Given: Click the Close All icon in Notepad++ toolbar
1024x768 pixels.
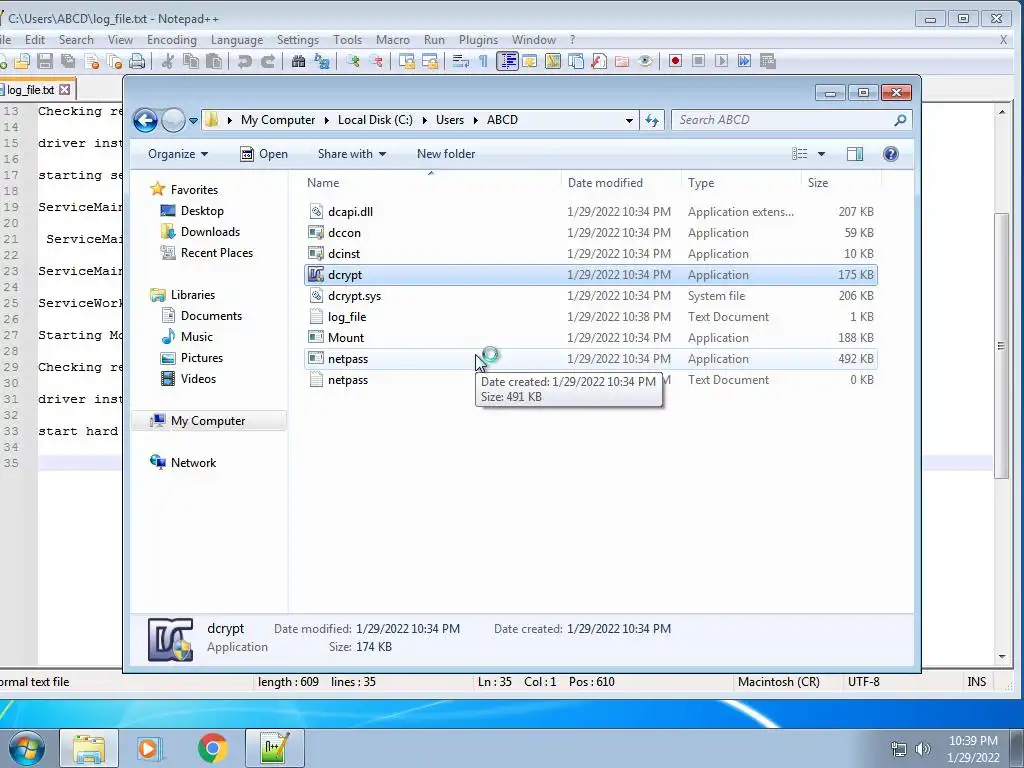Looking at the screenshot, I should [114, 61].
